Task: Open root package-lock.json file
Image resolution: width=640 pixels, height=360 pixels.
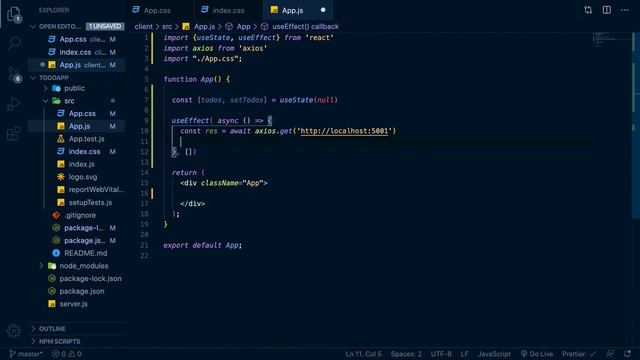Action: coord(76,278)
